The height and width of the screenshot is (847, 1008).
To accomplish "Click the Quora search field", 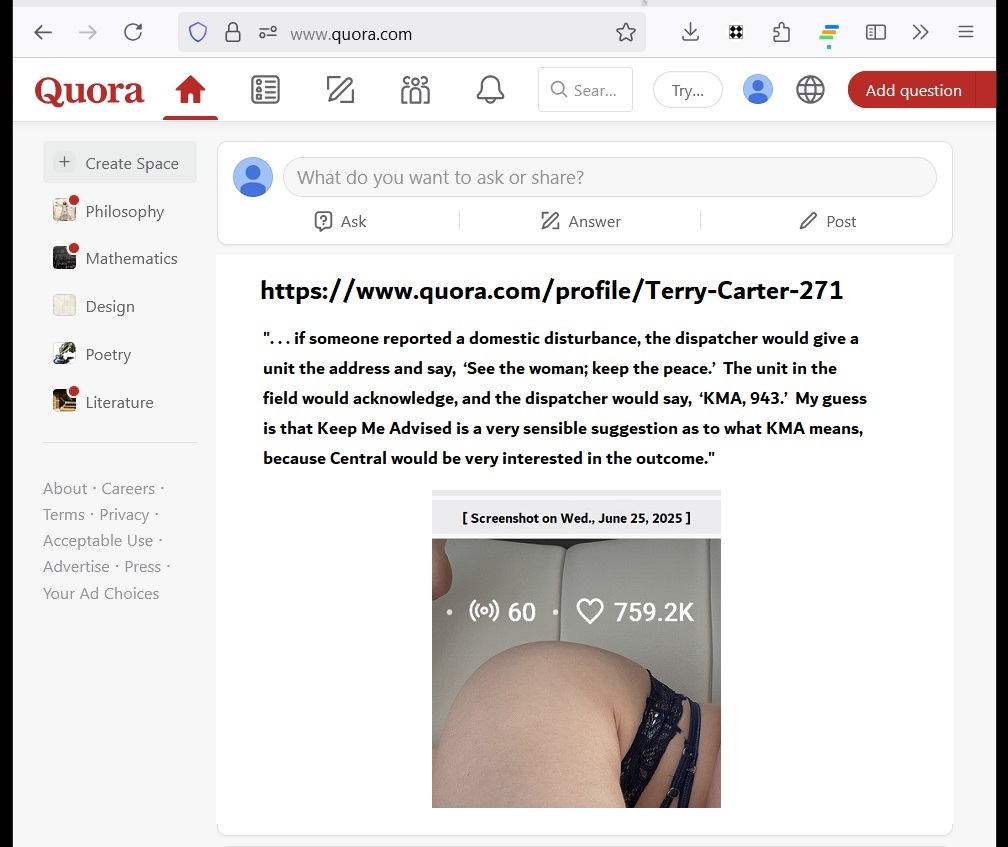I will click(586, 90).
